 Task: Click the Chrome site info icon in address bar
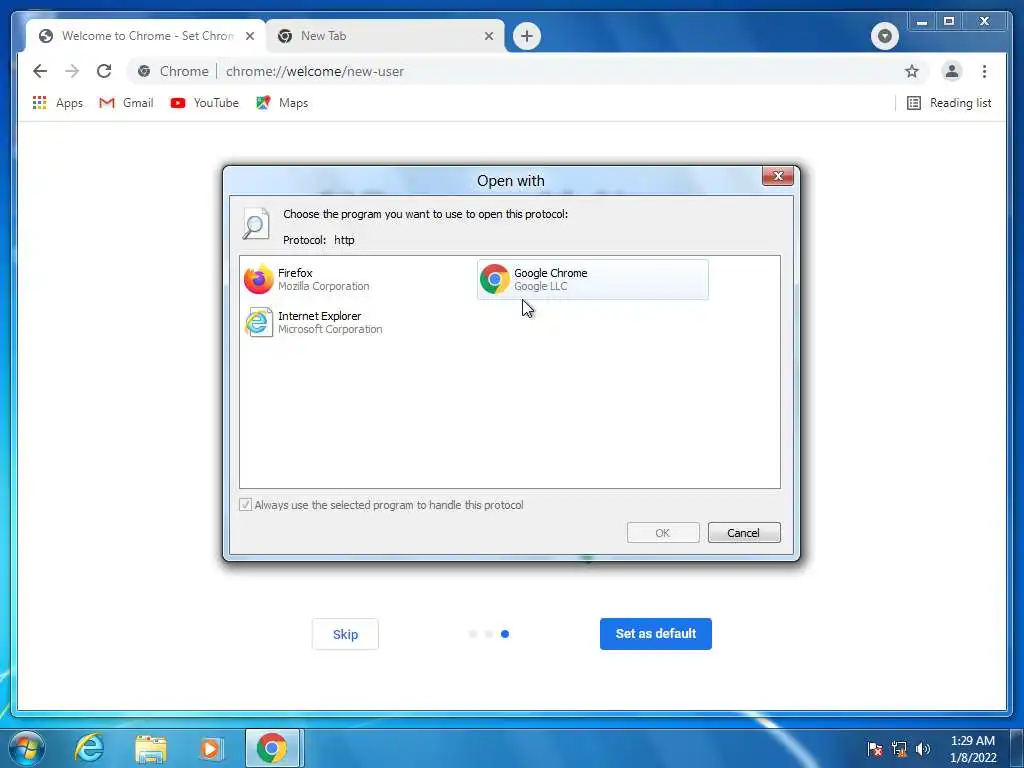pyautogui.click(x=144, y=71)
